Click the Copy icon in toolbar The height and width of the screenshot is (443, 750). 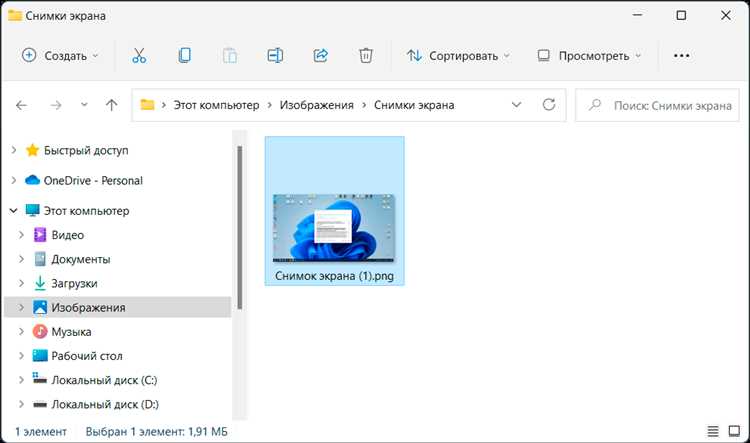tap(185, 55)
